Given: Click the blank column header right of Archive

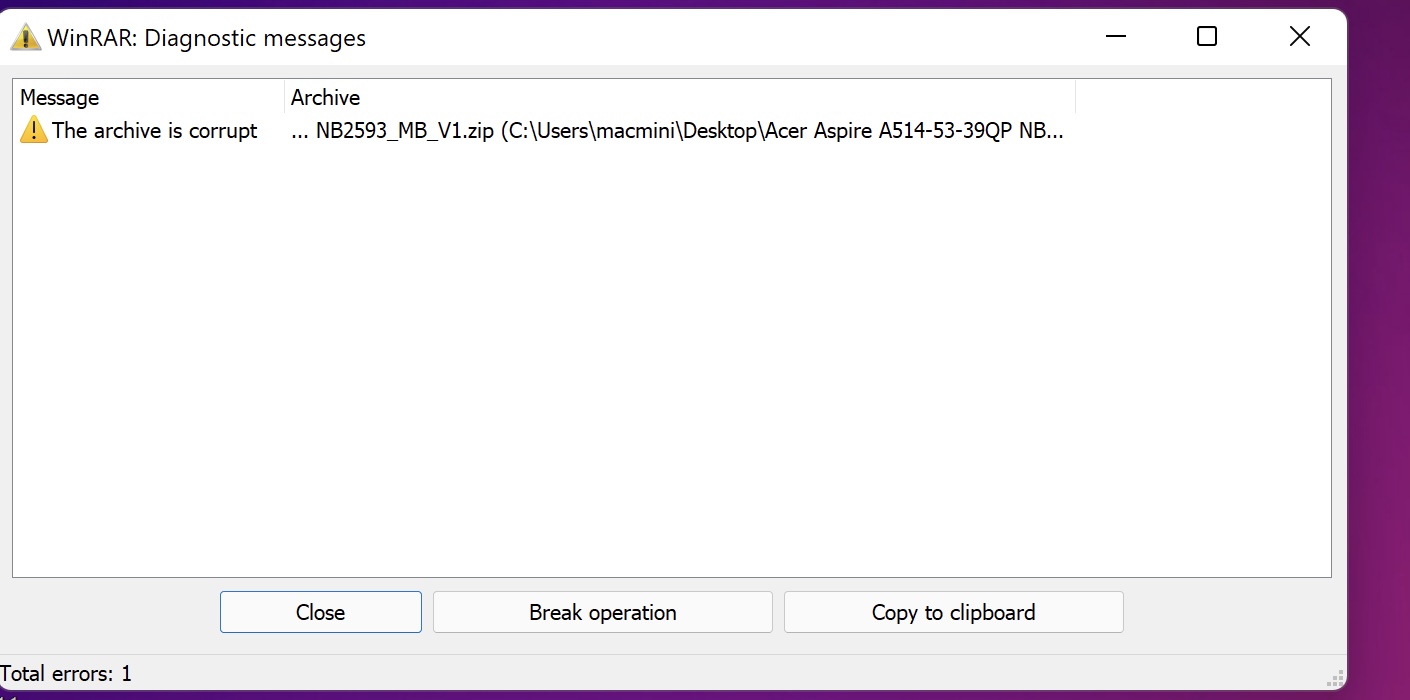Looking at the screenshot, I should (1200, 97).
